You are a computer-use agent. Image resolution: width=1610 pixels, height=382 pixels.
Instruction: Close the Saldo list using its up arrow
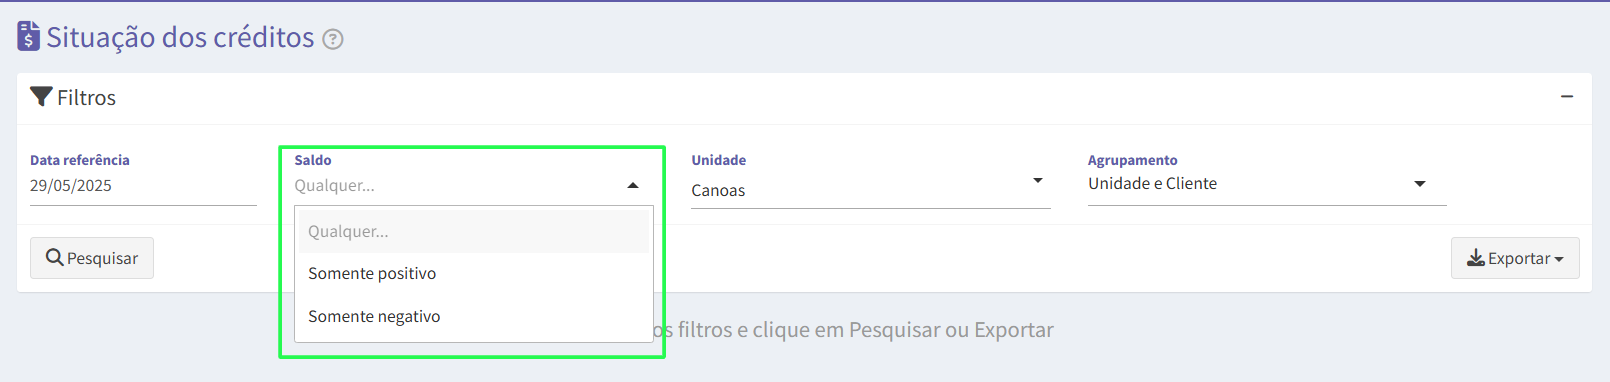(633, 185)
